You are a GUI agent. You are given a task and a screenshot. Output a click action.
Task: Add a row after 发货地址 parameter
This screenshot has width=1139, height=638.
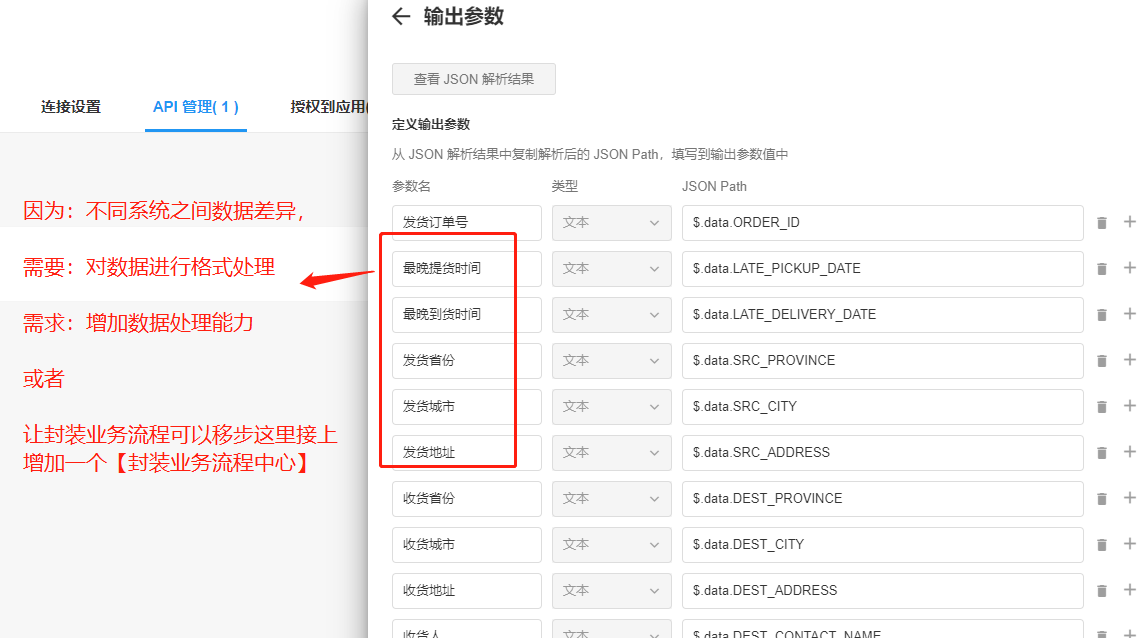pos(1130,452)
